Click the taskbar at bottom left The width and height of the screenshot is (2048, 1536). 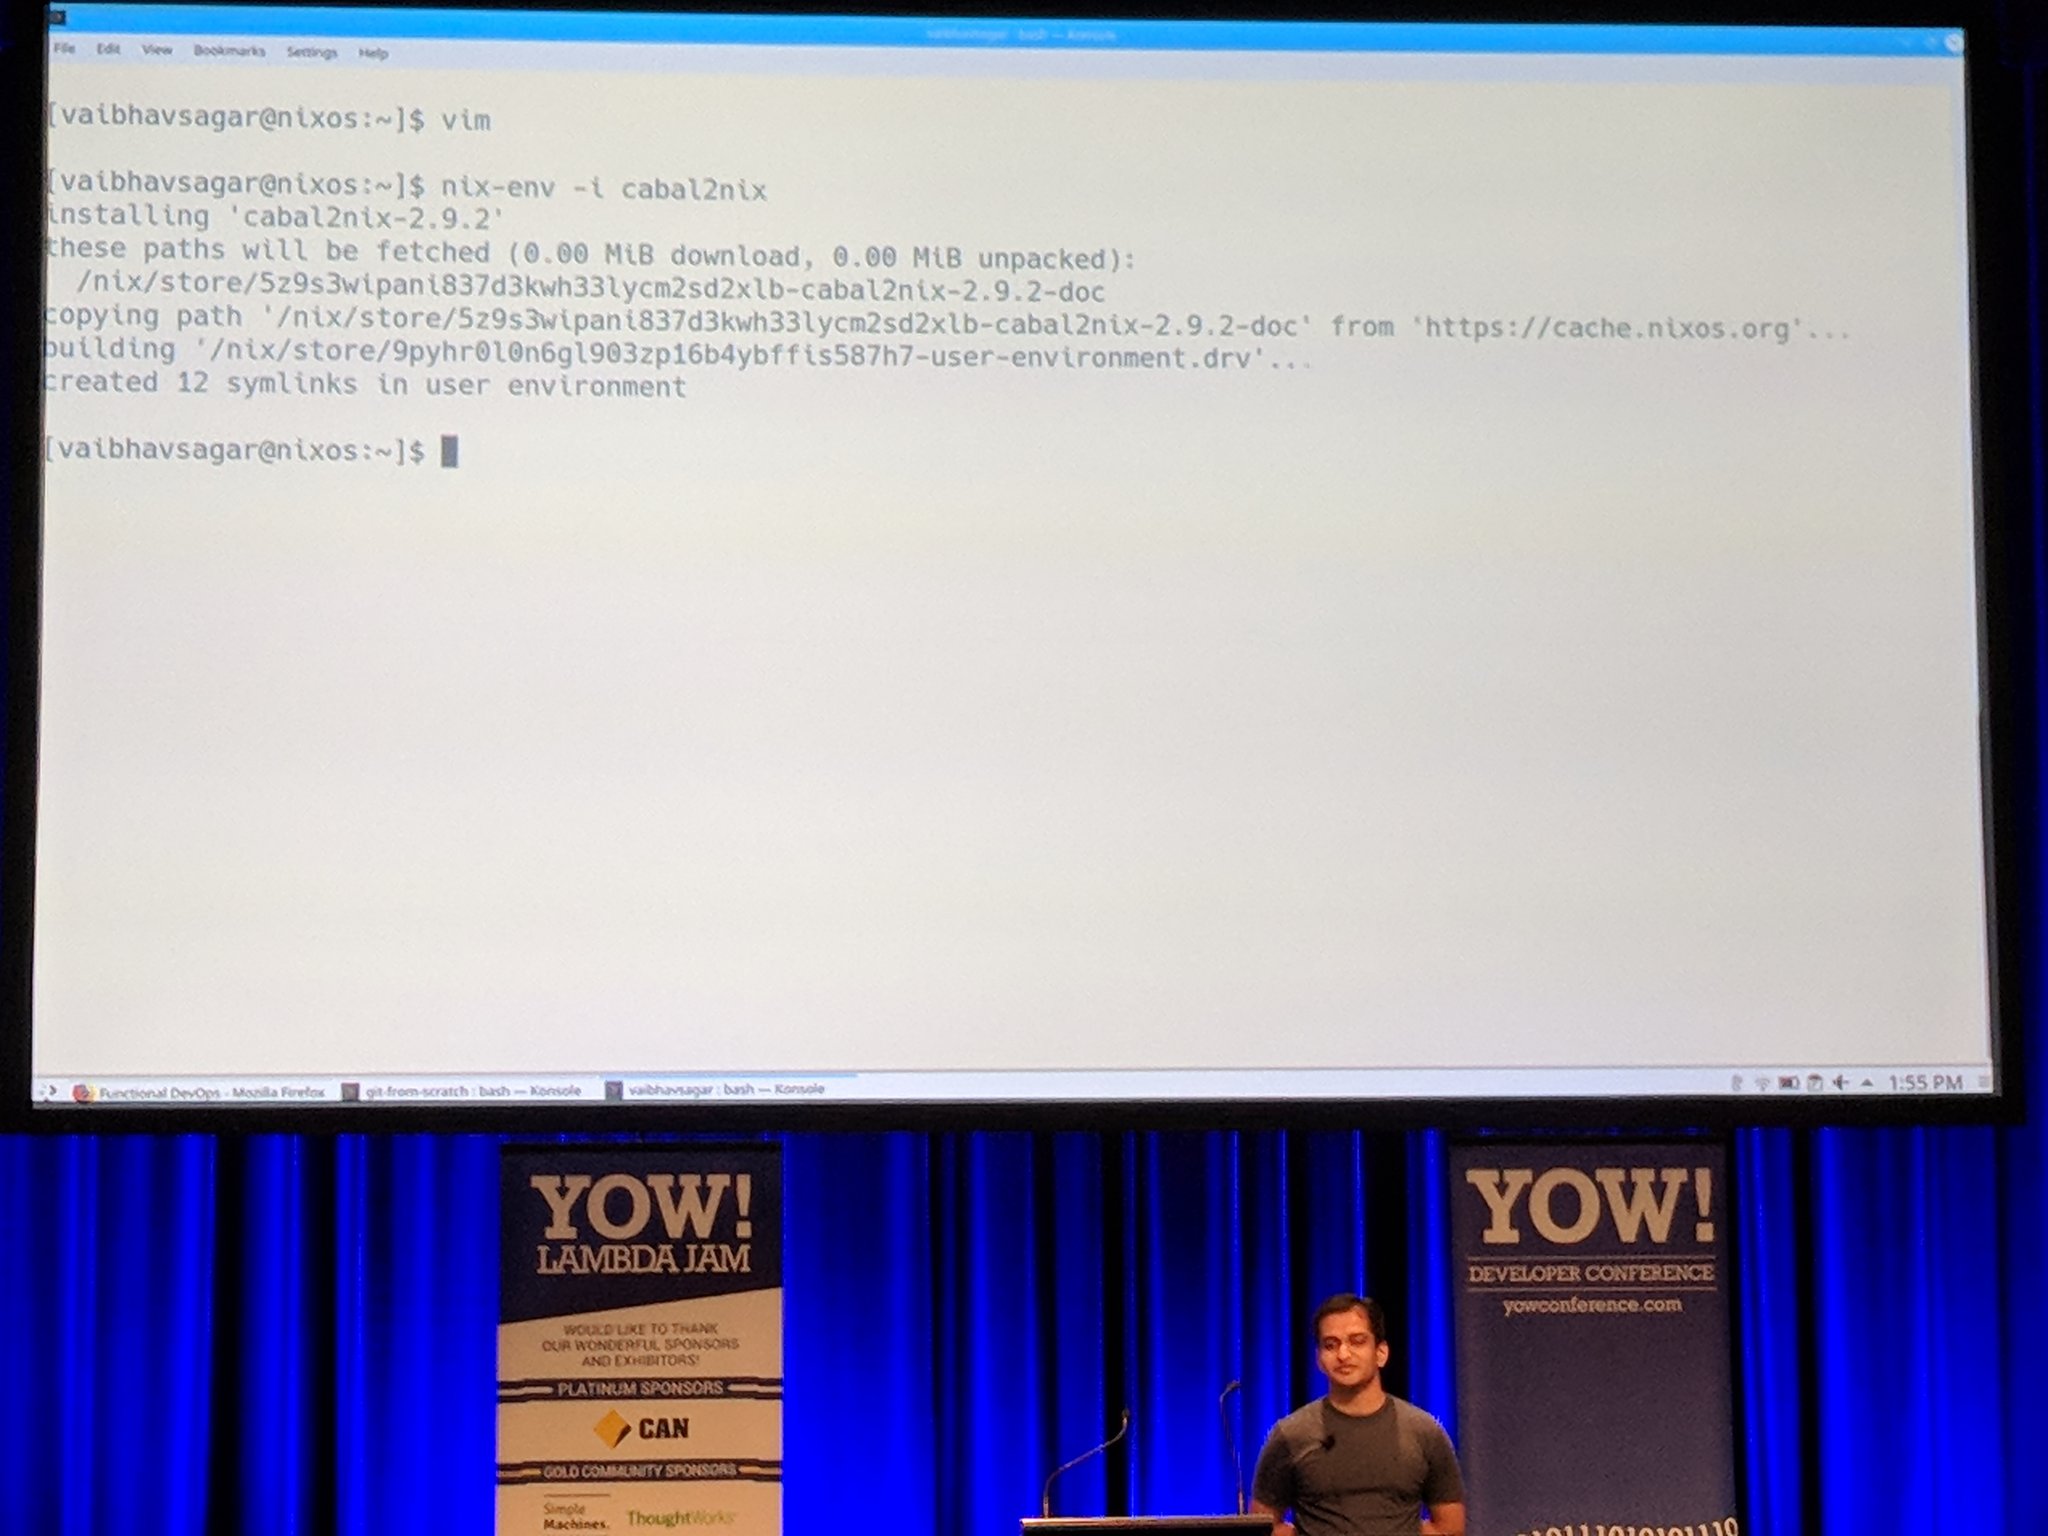point(48,1097)
